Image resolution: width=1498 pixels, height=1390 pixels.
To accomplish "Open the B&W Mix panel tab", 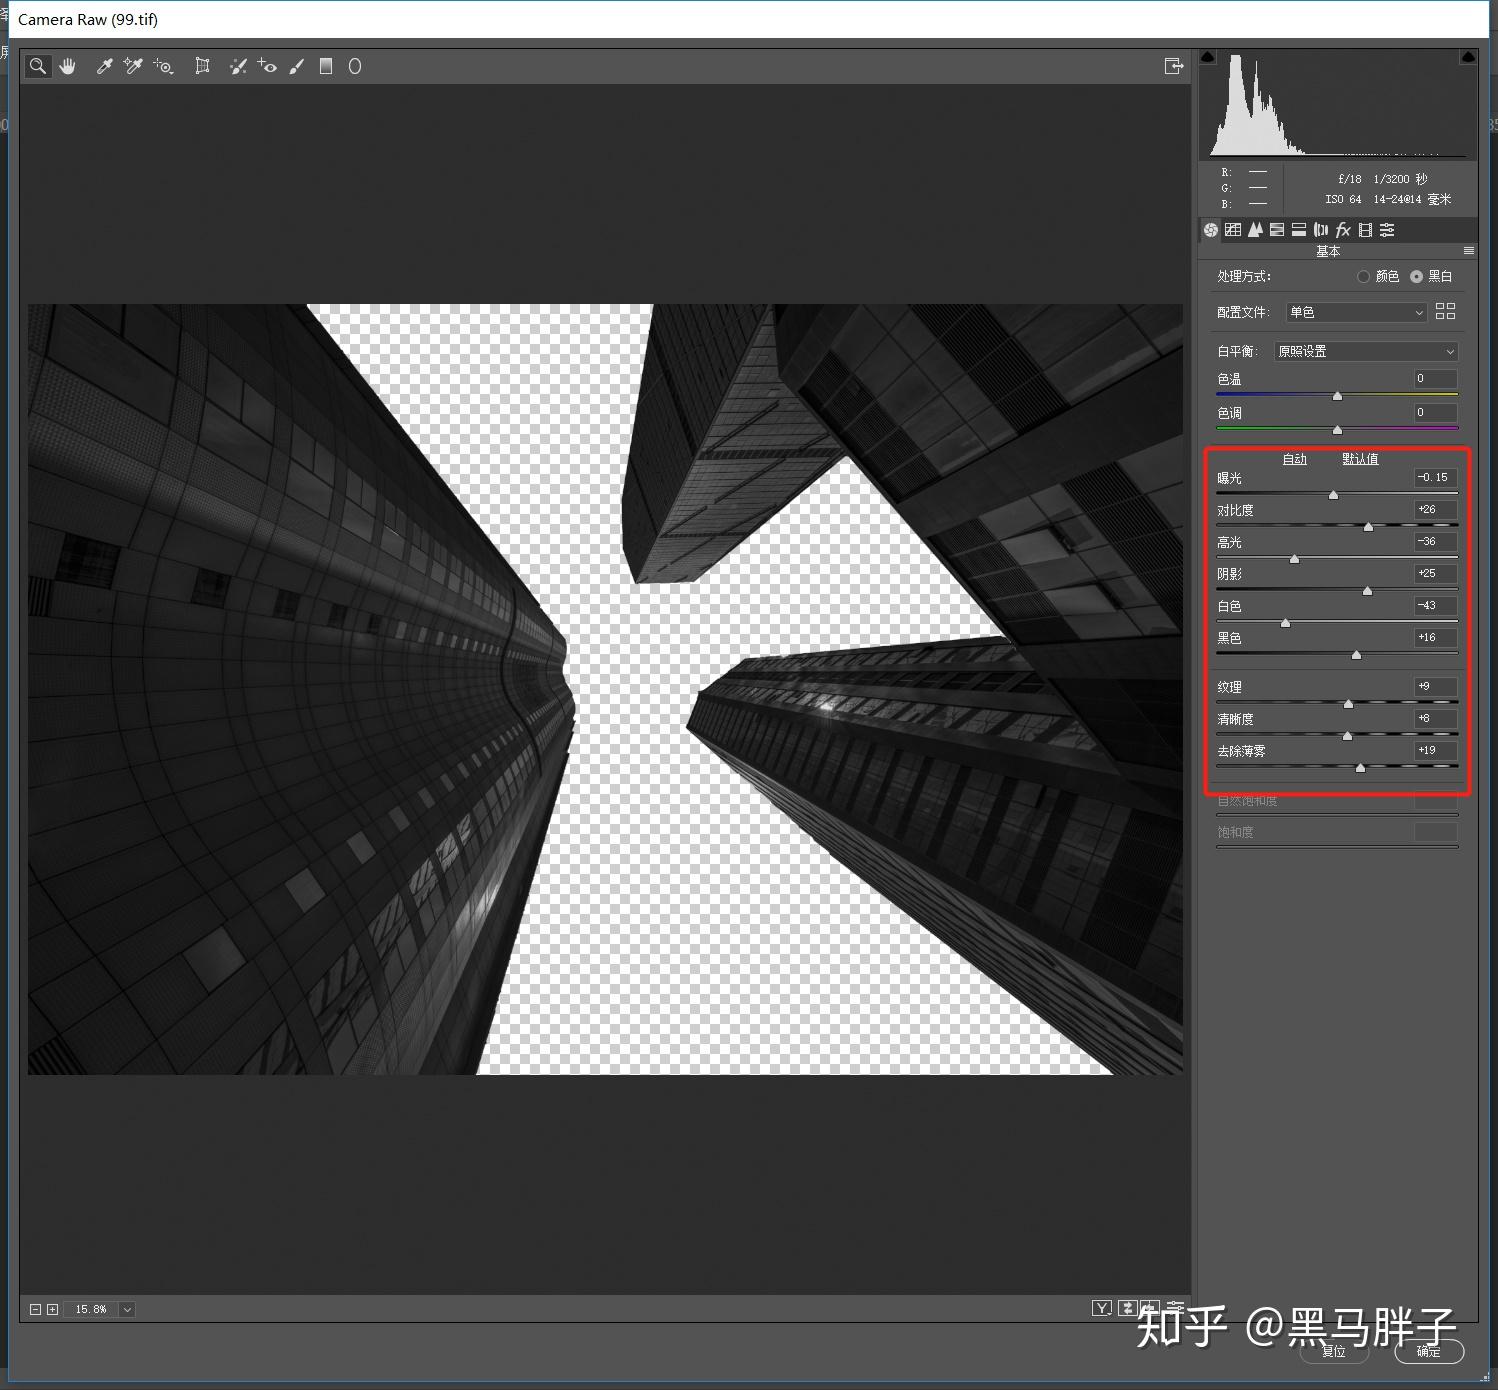I will point(1277,230).
